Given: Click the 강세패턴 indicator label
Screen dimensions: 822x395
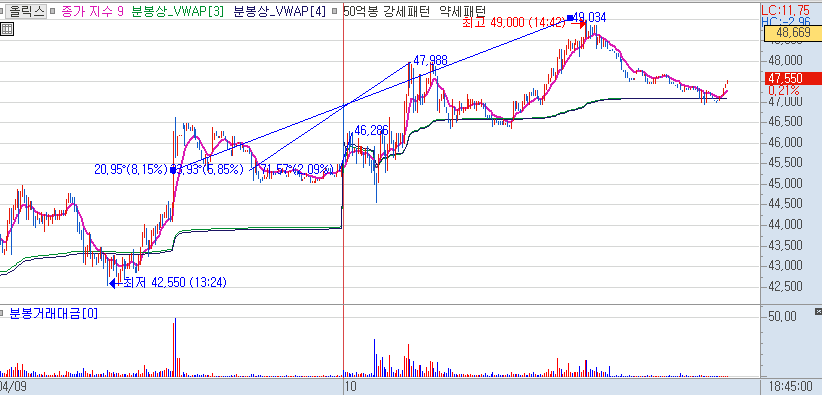Looking at the screenshot, I should click(x=408, y=12).
